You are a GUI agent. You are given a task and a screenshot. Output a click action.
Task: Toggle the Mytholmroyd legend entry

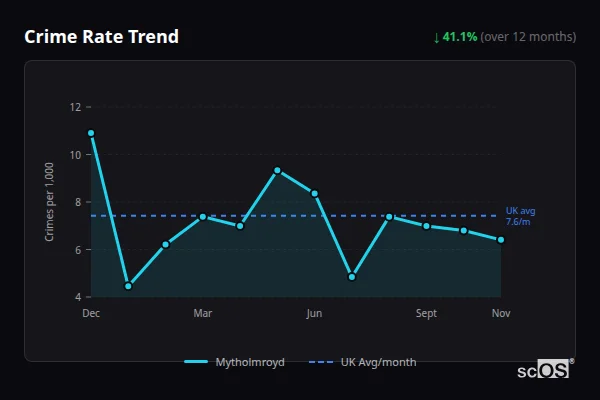pos(234,362)
